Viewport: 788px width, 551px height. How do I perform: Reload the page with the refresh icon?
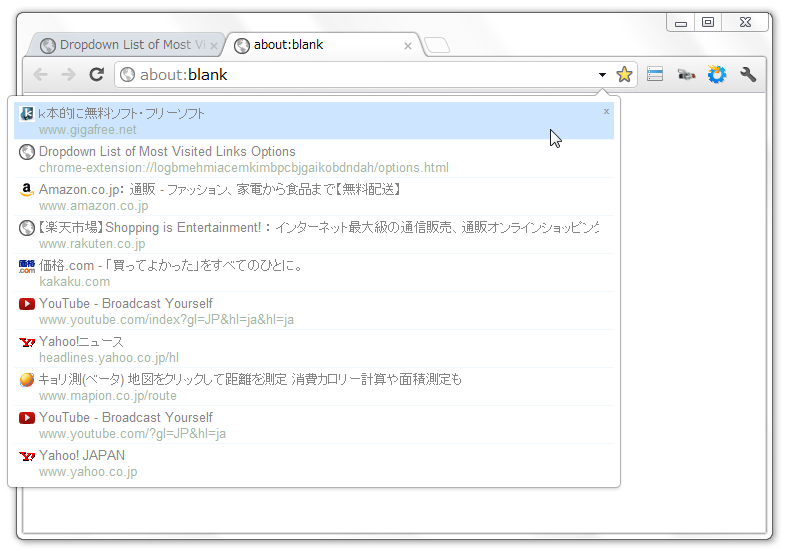coord(96,74)
